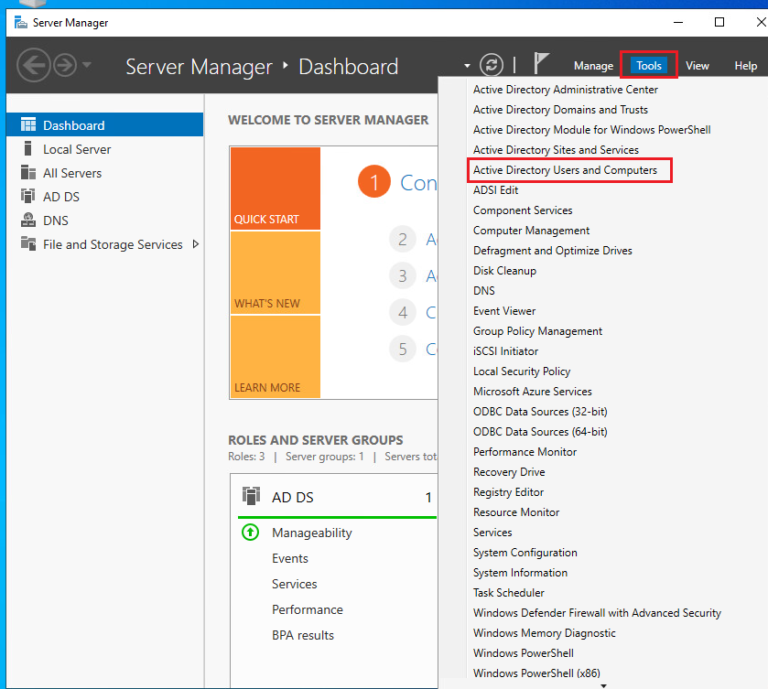Launch Event Viewer from Tools menu
This screenshot has width=768, height=689.
(504, 311)
